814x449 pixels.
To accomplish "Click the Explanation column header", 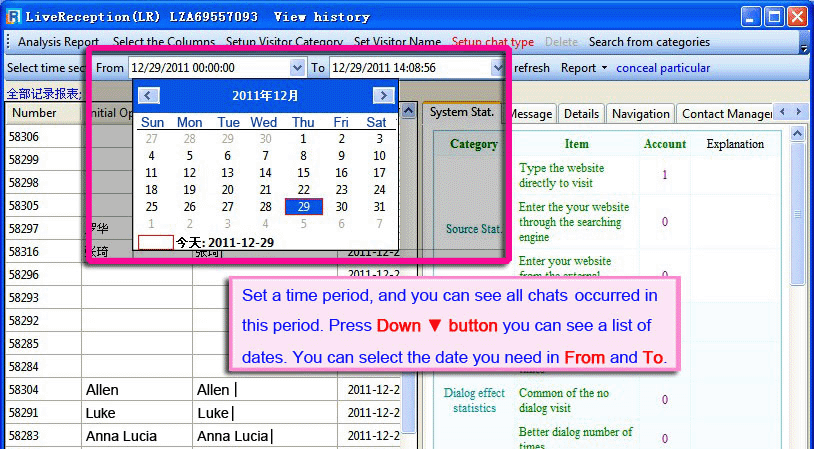I will pyautogui.click(x=735, y=144).
